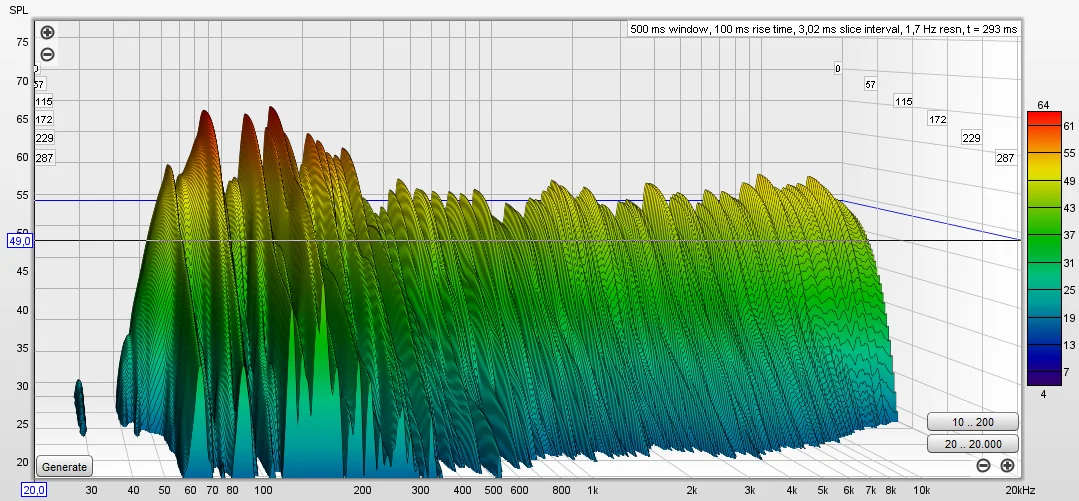Click the 4 minimum value below the color scale
The width and height of the screenshot is (1079, 501).
(x=1043, y=394)
